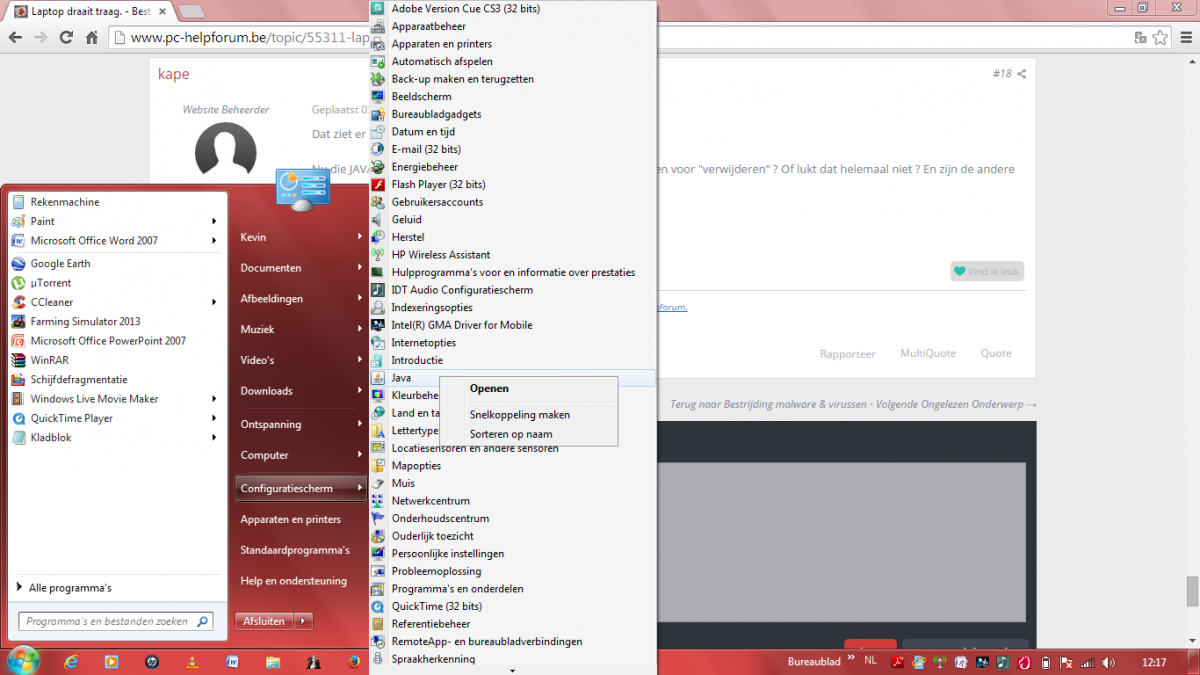Expand the Paint submenu arrow
The image size is (1200, 675).
[214, 221]
